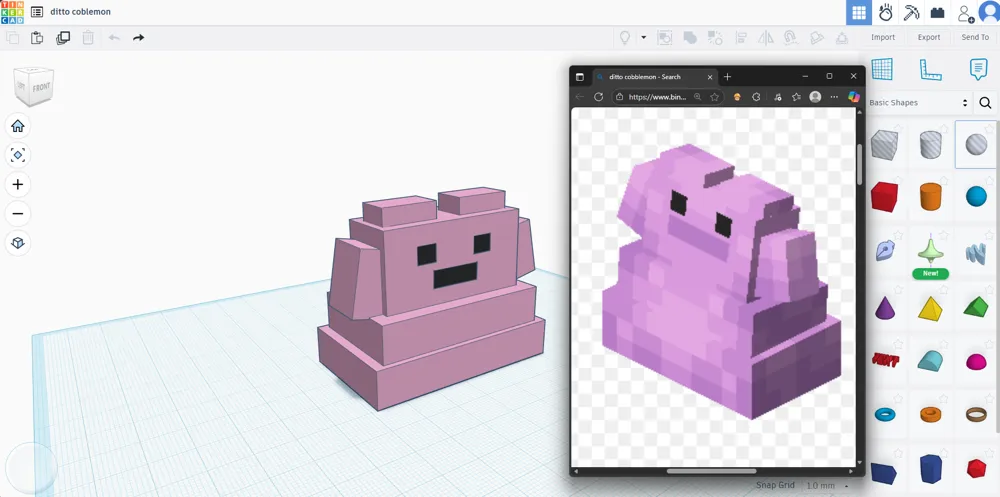Click the Home view button
Screen dimensions: 1000x497
coord(18,126)
